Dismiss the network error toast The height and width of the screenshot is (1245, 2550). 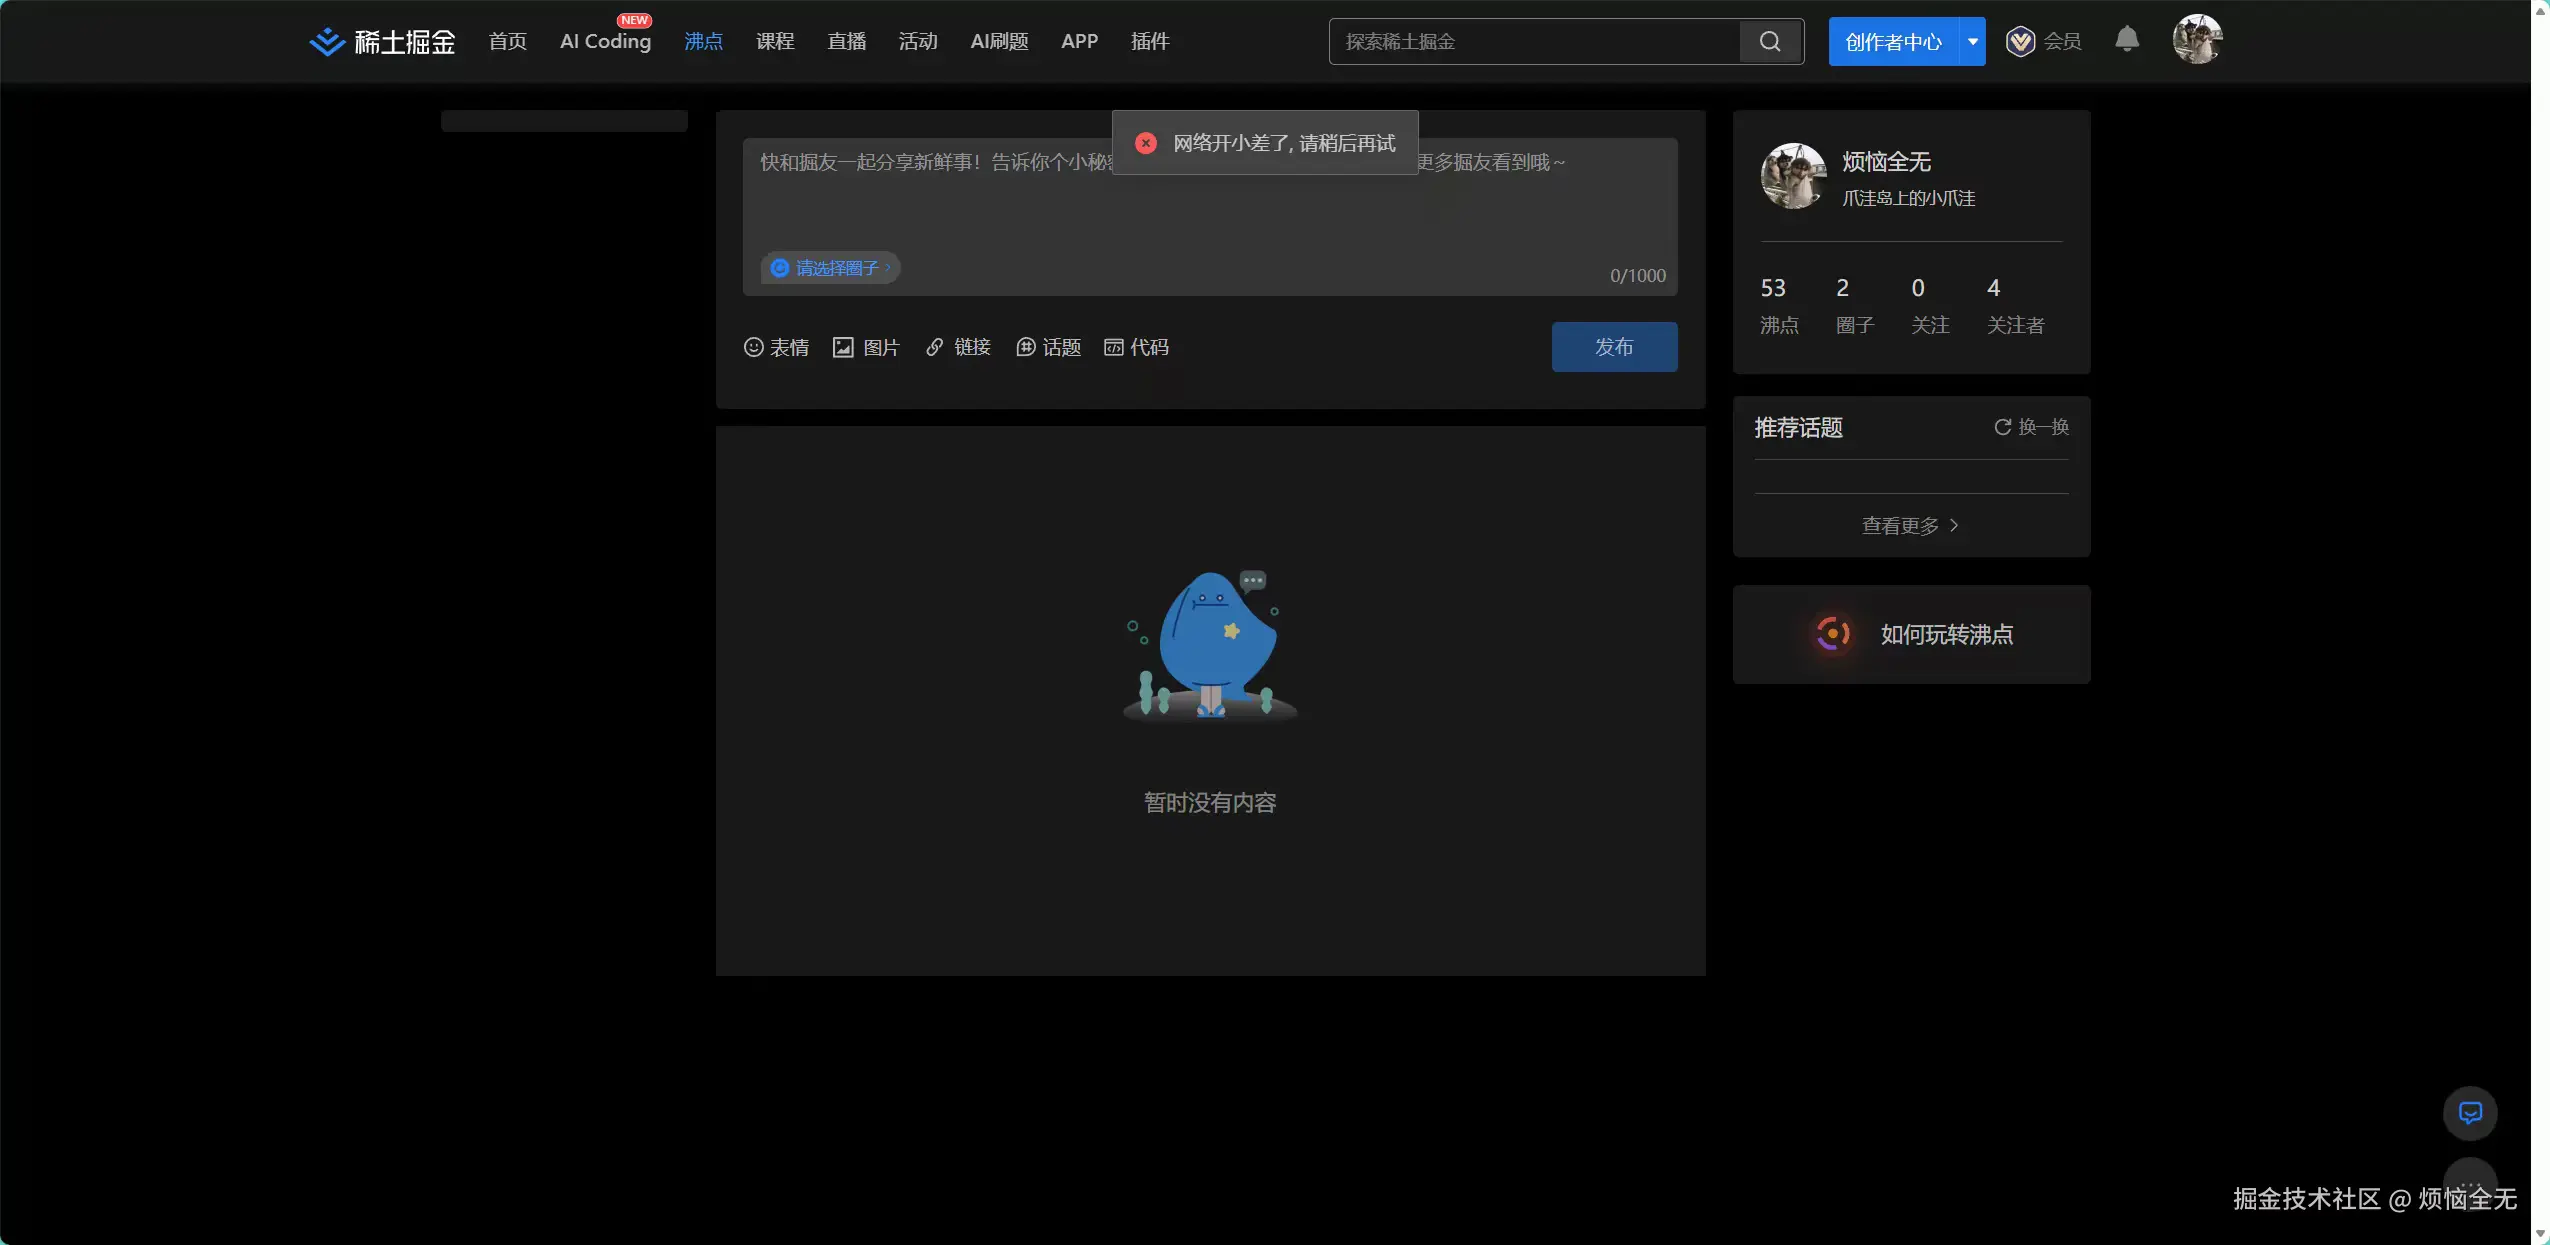coord(1146,142)
